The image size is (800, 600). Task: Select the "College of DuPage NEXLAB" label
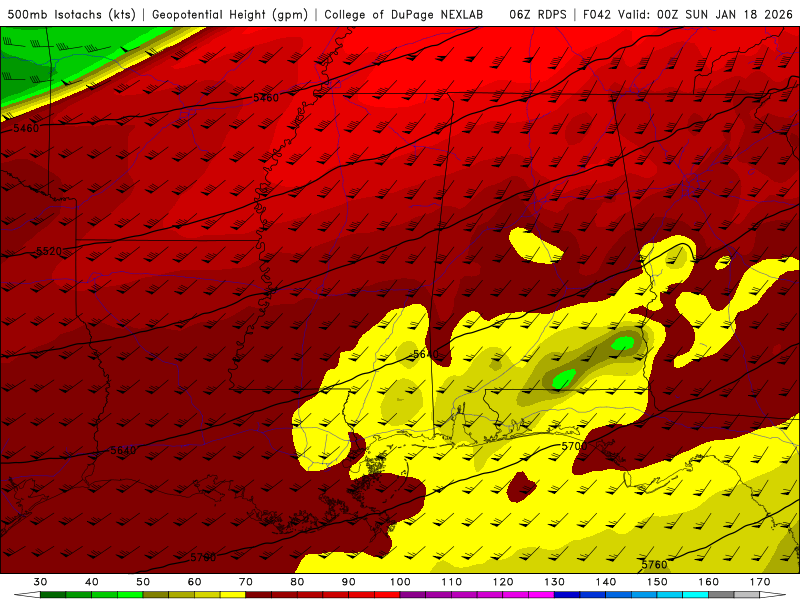[404, 15]
